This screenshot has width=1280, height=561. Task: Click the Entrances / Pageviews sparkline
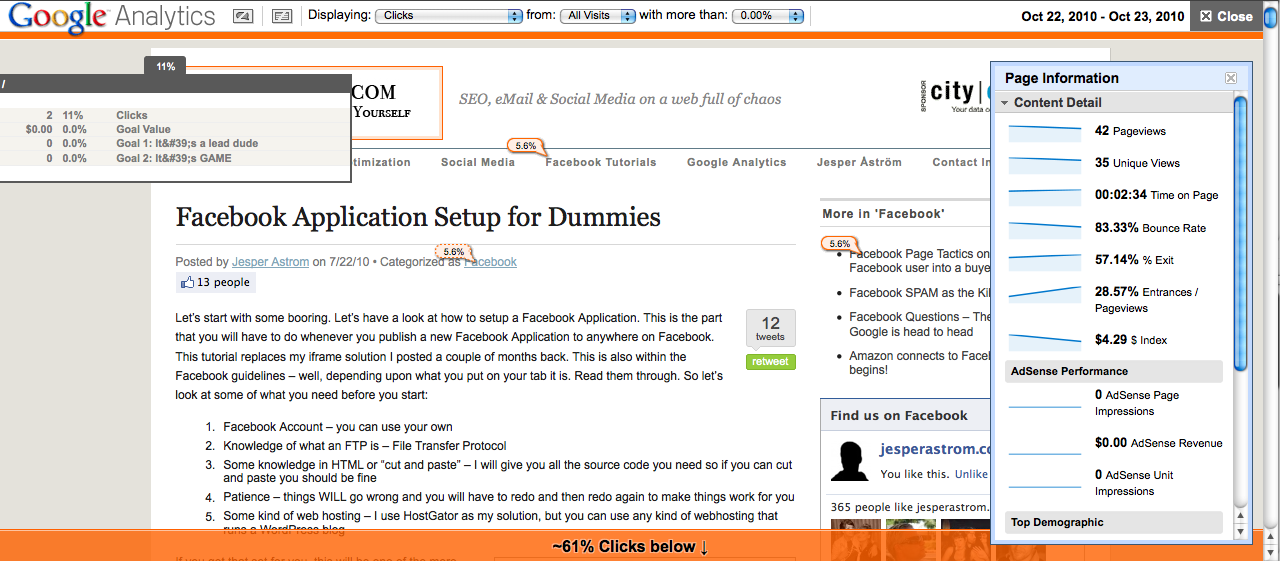[1045, 293]
